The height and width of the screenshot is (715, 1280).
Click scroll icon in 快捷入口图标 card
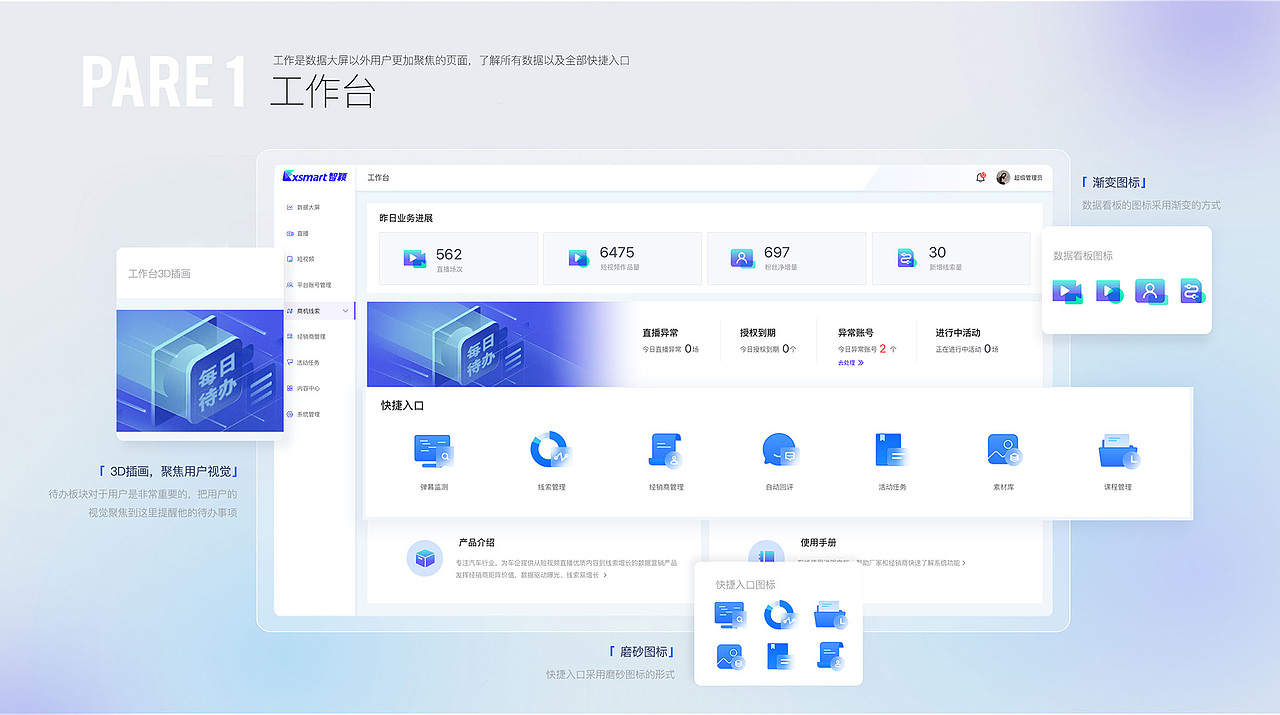tap(830, 656)
